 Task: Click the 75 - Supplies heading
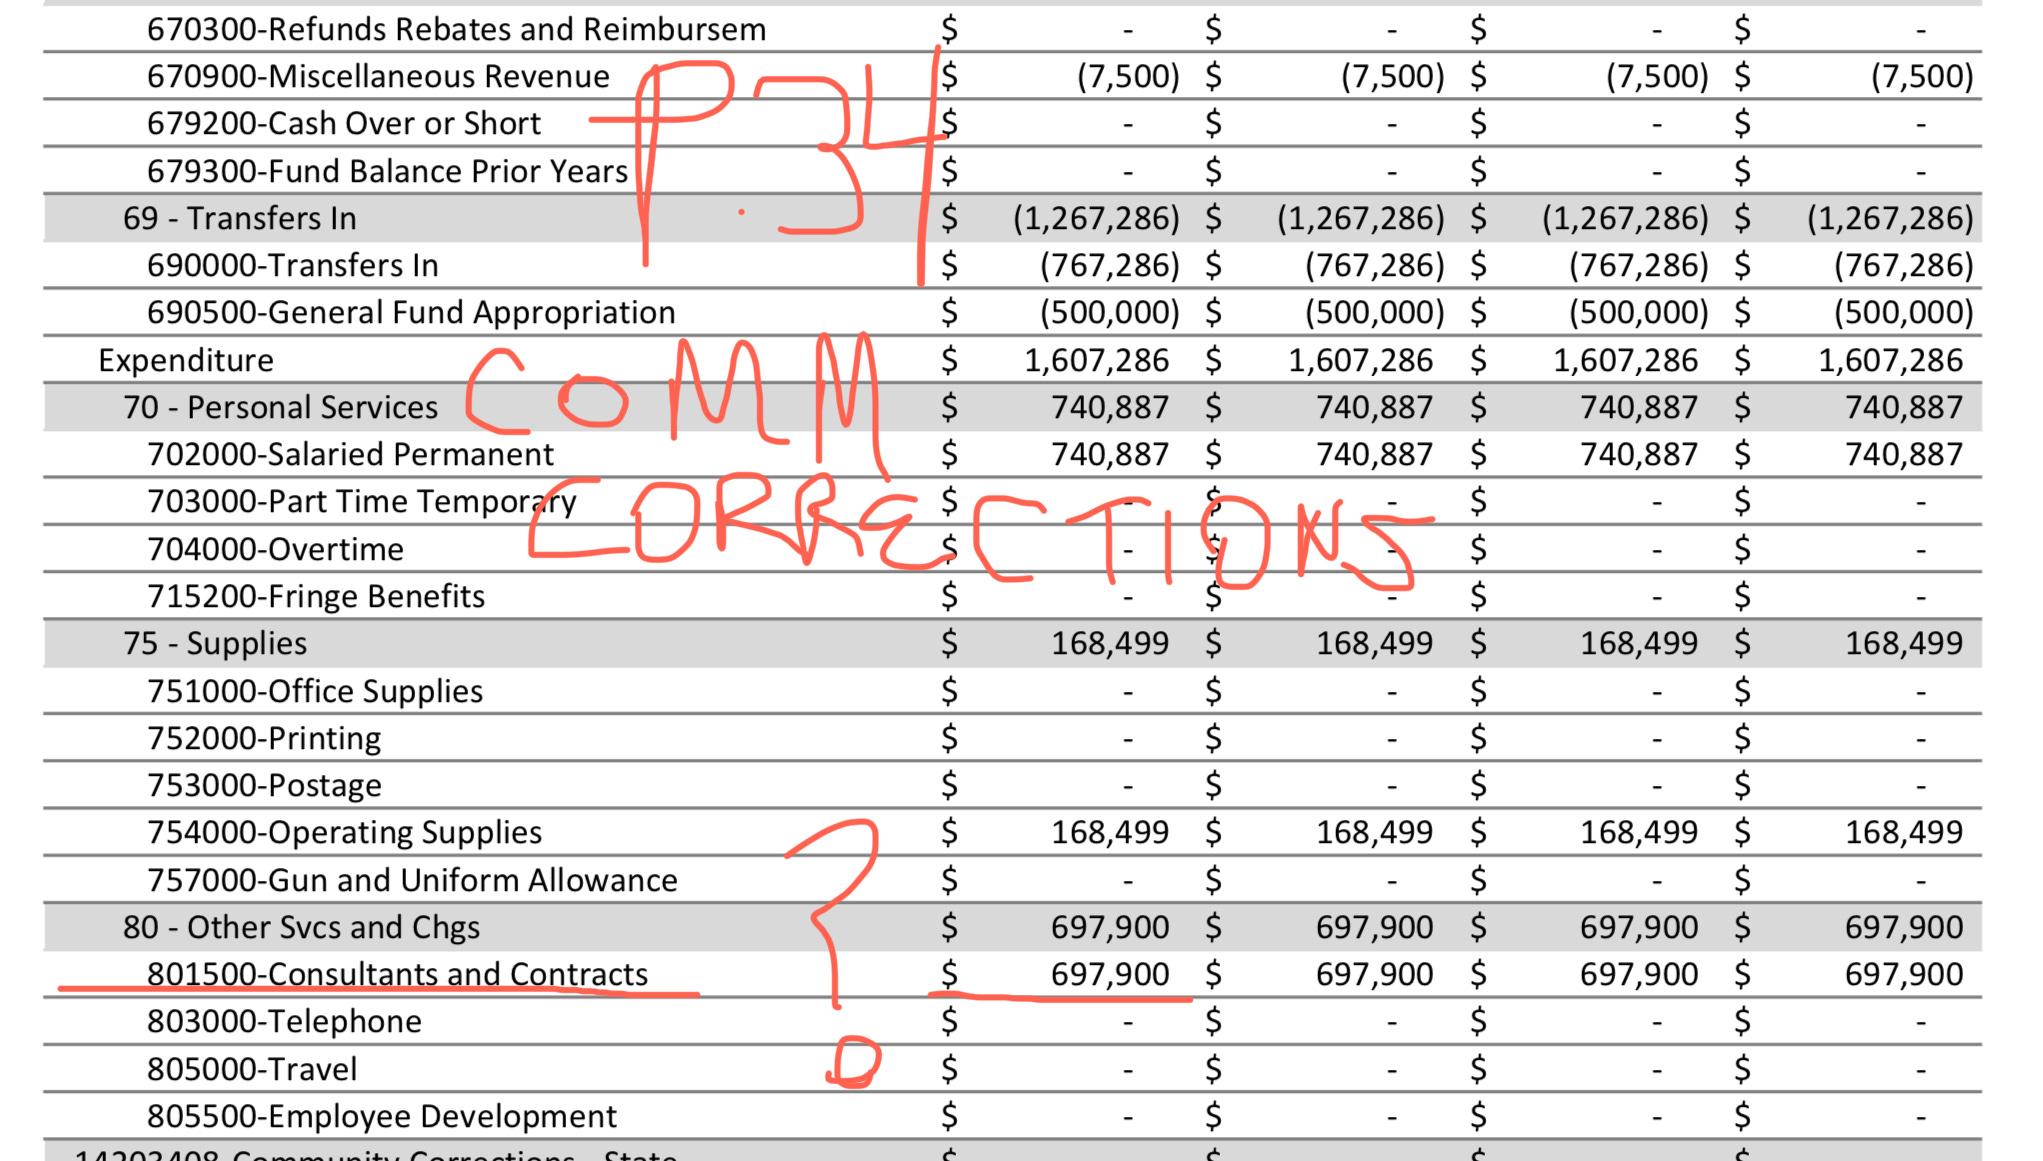pos(214,644)
